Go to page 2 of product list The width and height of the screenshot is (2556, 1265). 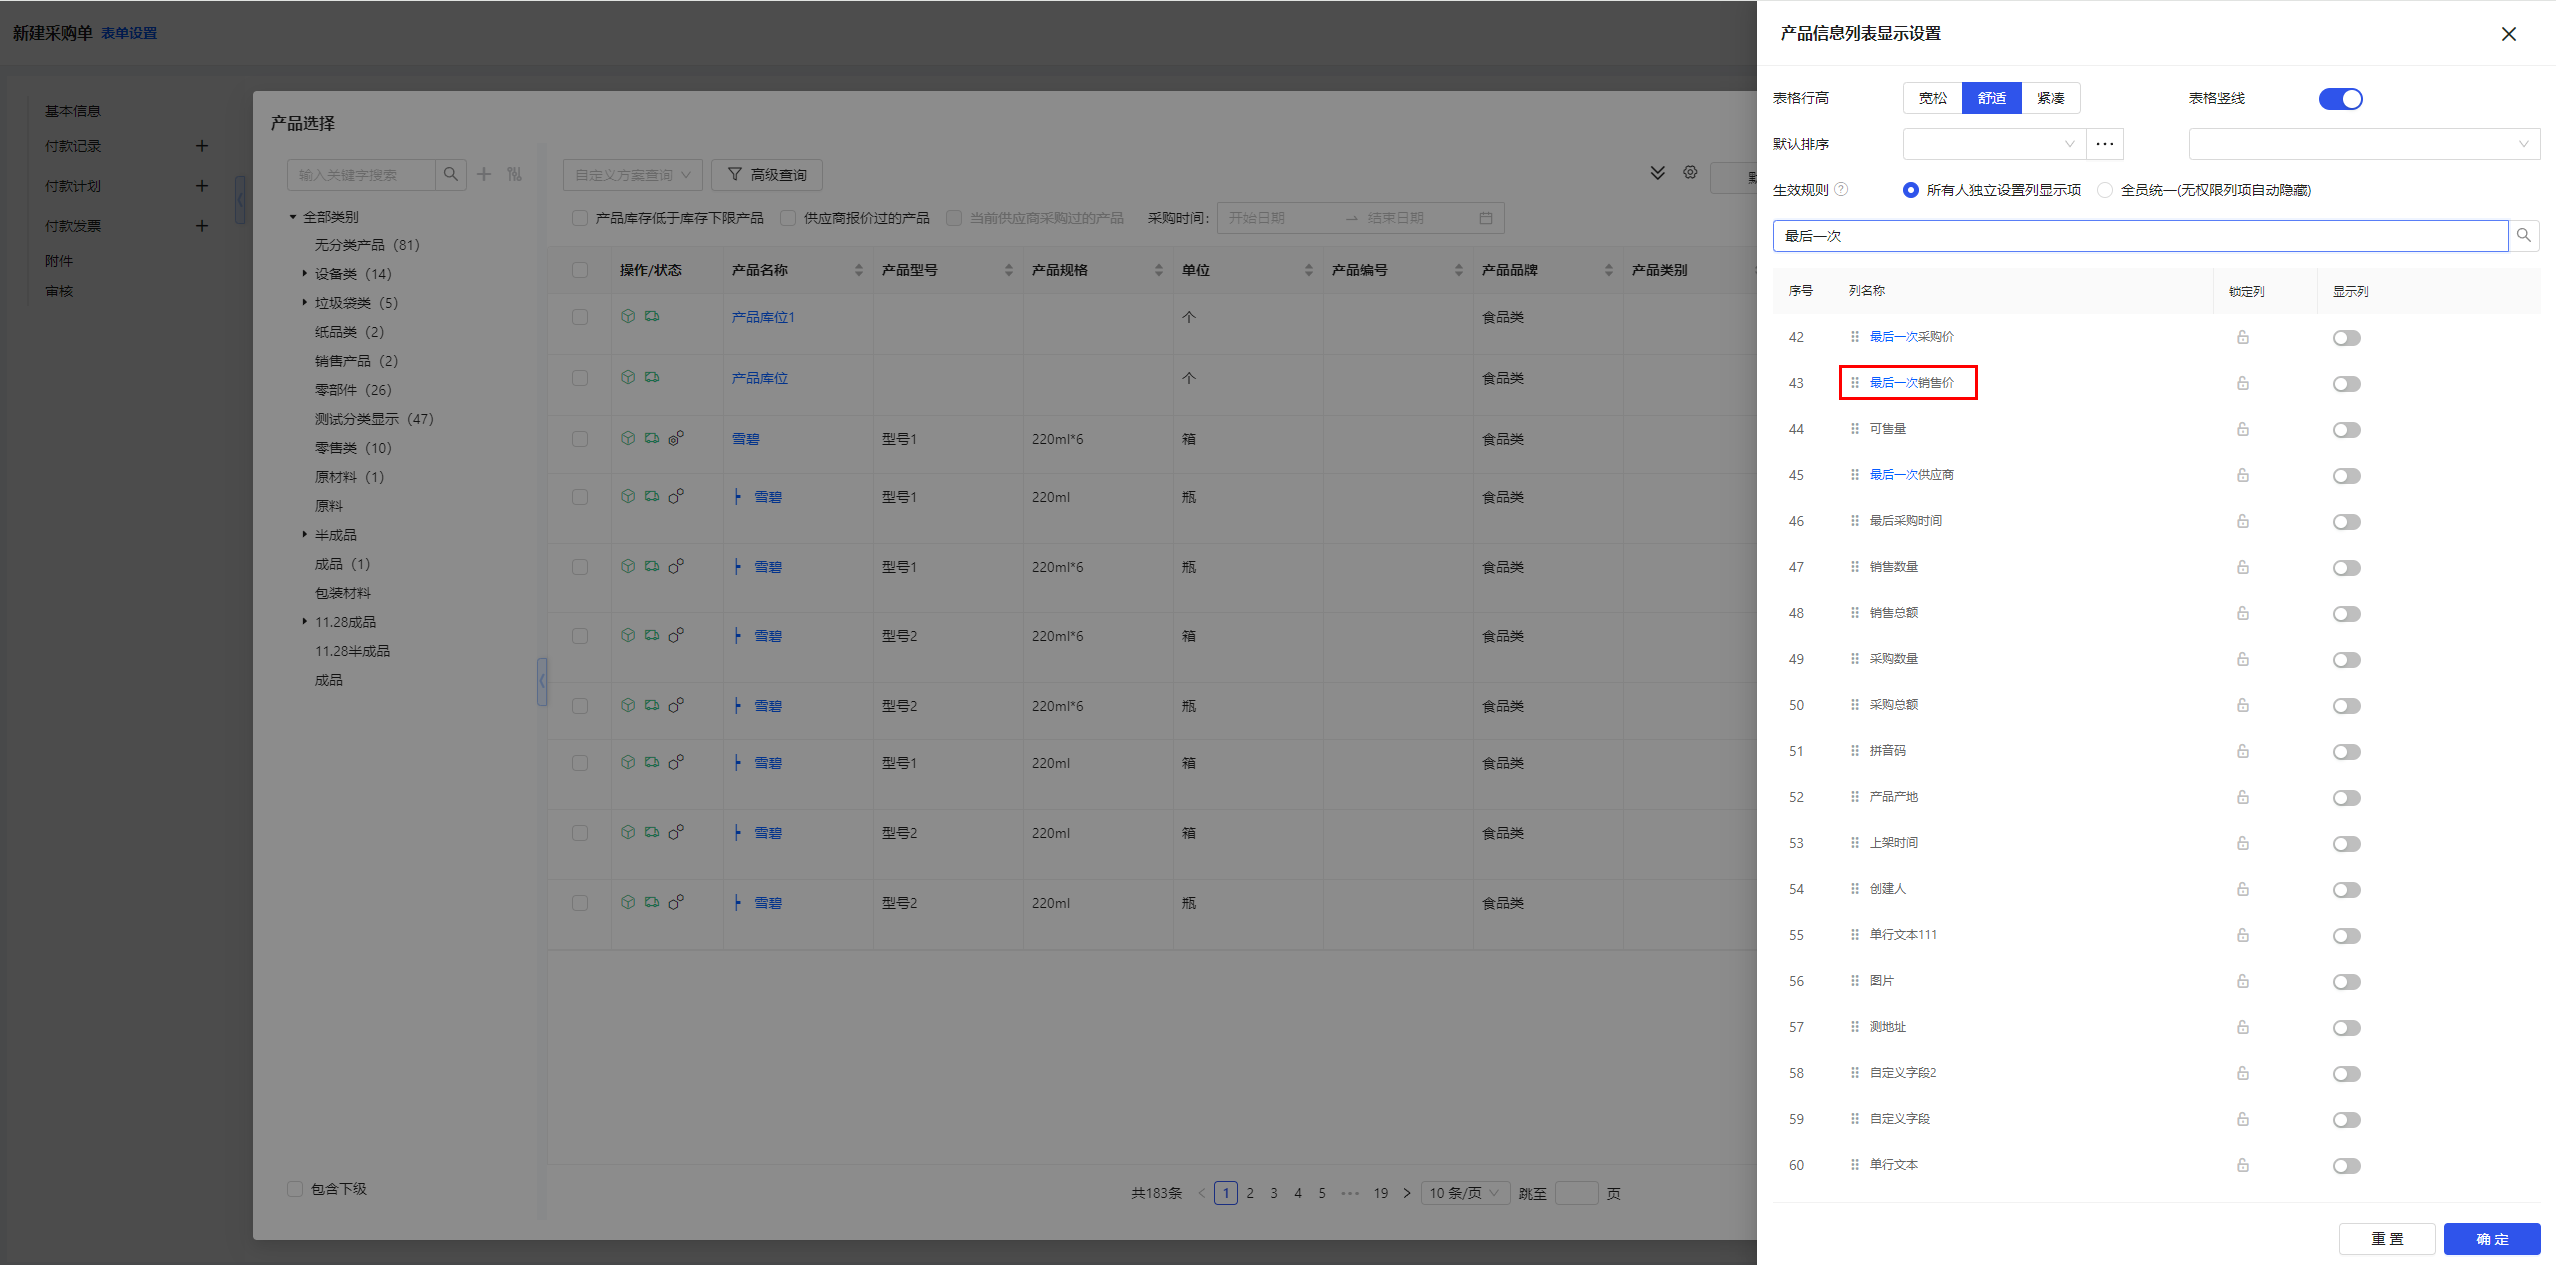(1250, 1193)
